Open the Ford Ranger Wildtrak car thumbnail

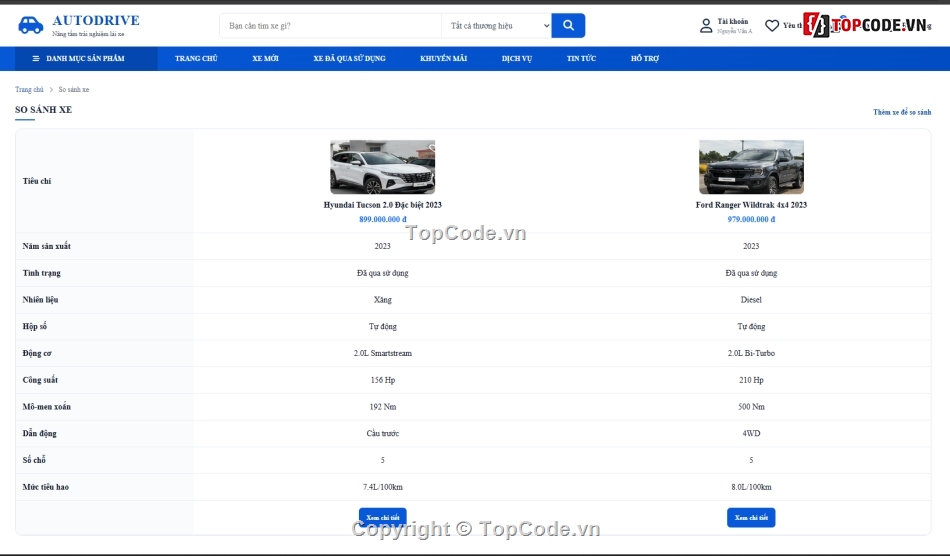point(751,167)
